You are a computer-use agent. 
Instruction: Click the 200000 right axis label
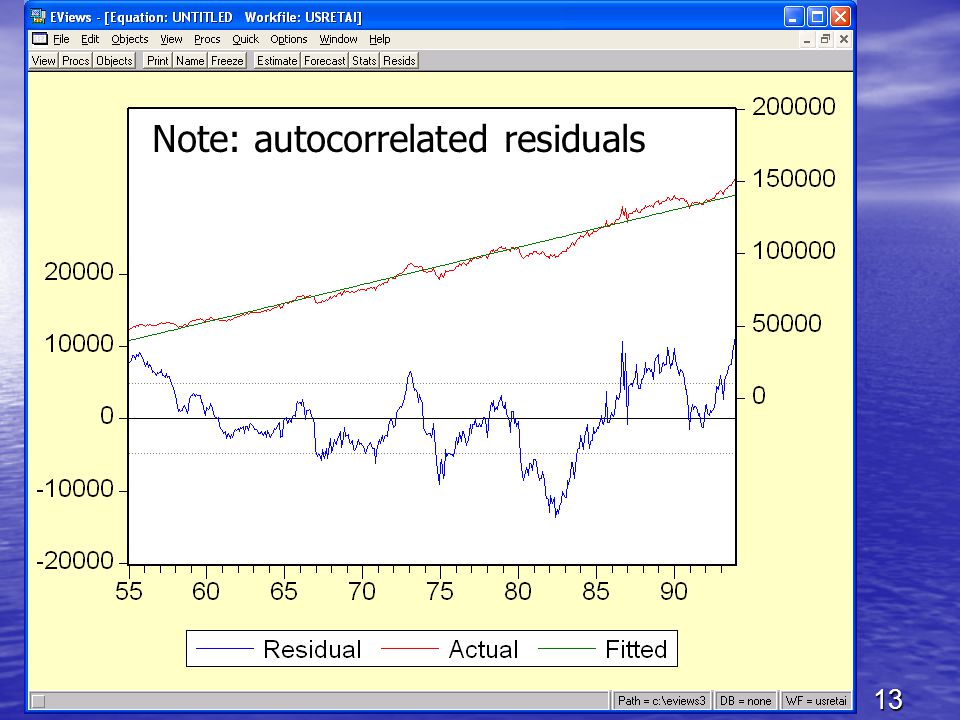point(793,107)
